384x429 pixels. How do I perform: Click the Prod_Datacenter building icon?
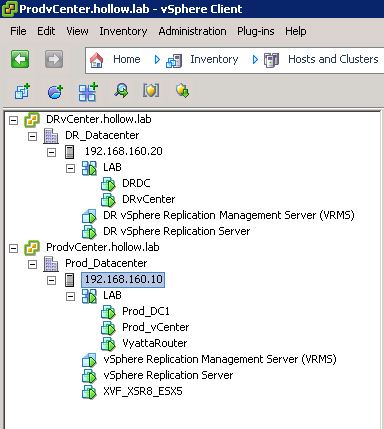[51, 264]
